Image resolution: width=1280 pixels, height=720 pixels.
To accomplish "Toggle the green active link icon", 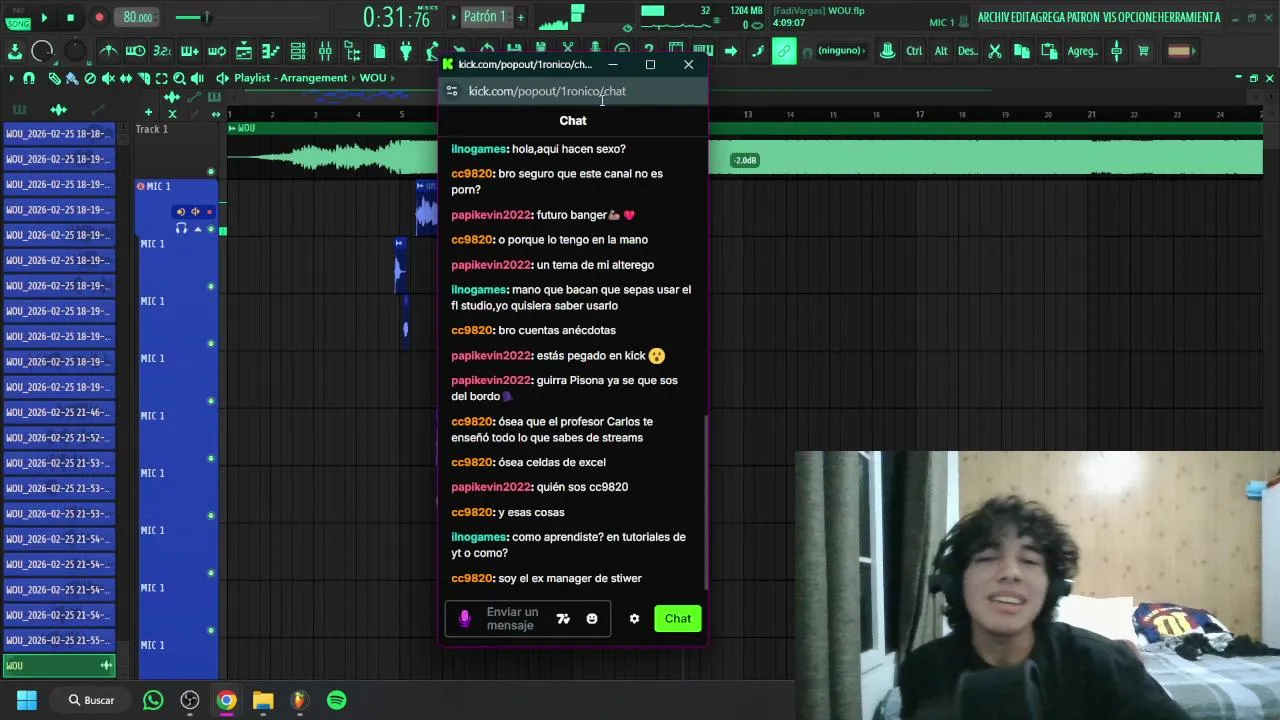I will tap(784, 51).
